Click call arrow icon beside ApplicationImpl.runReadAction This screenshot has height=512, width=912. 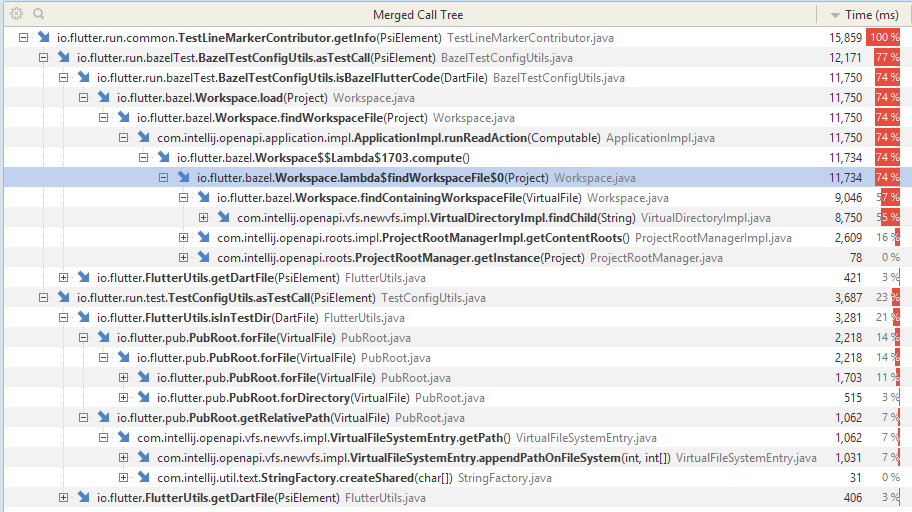pos(144,137)
